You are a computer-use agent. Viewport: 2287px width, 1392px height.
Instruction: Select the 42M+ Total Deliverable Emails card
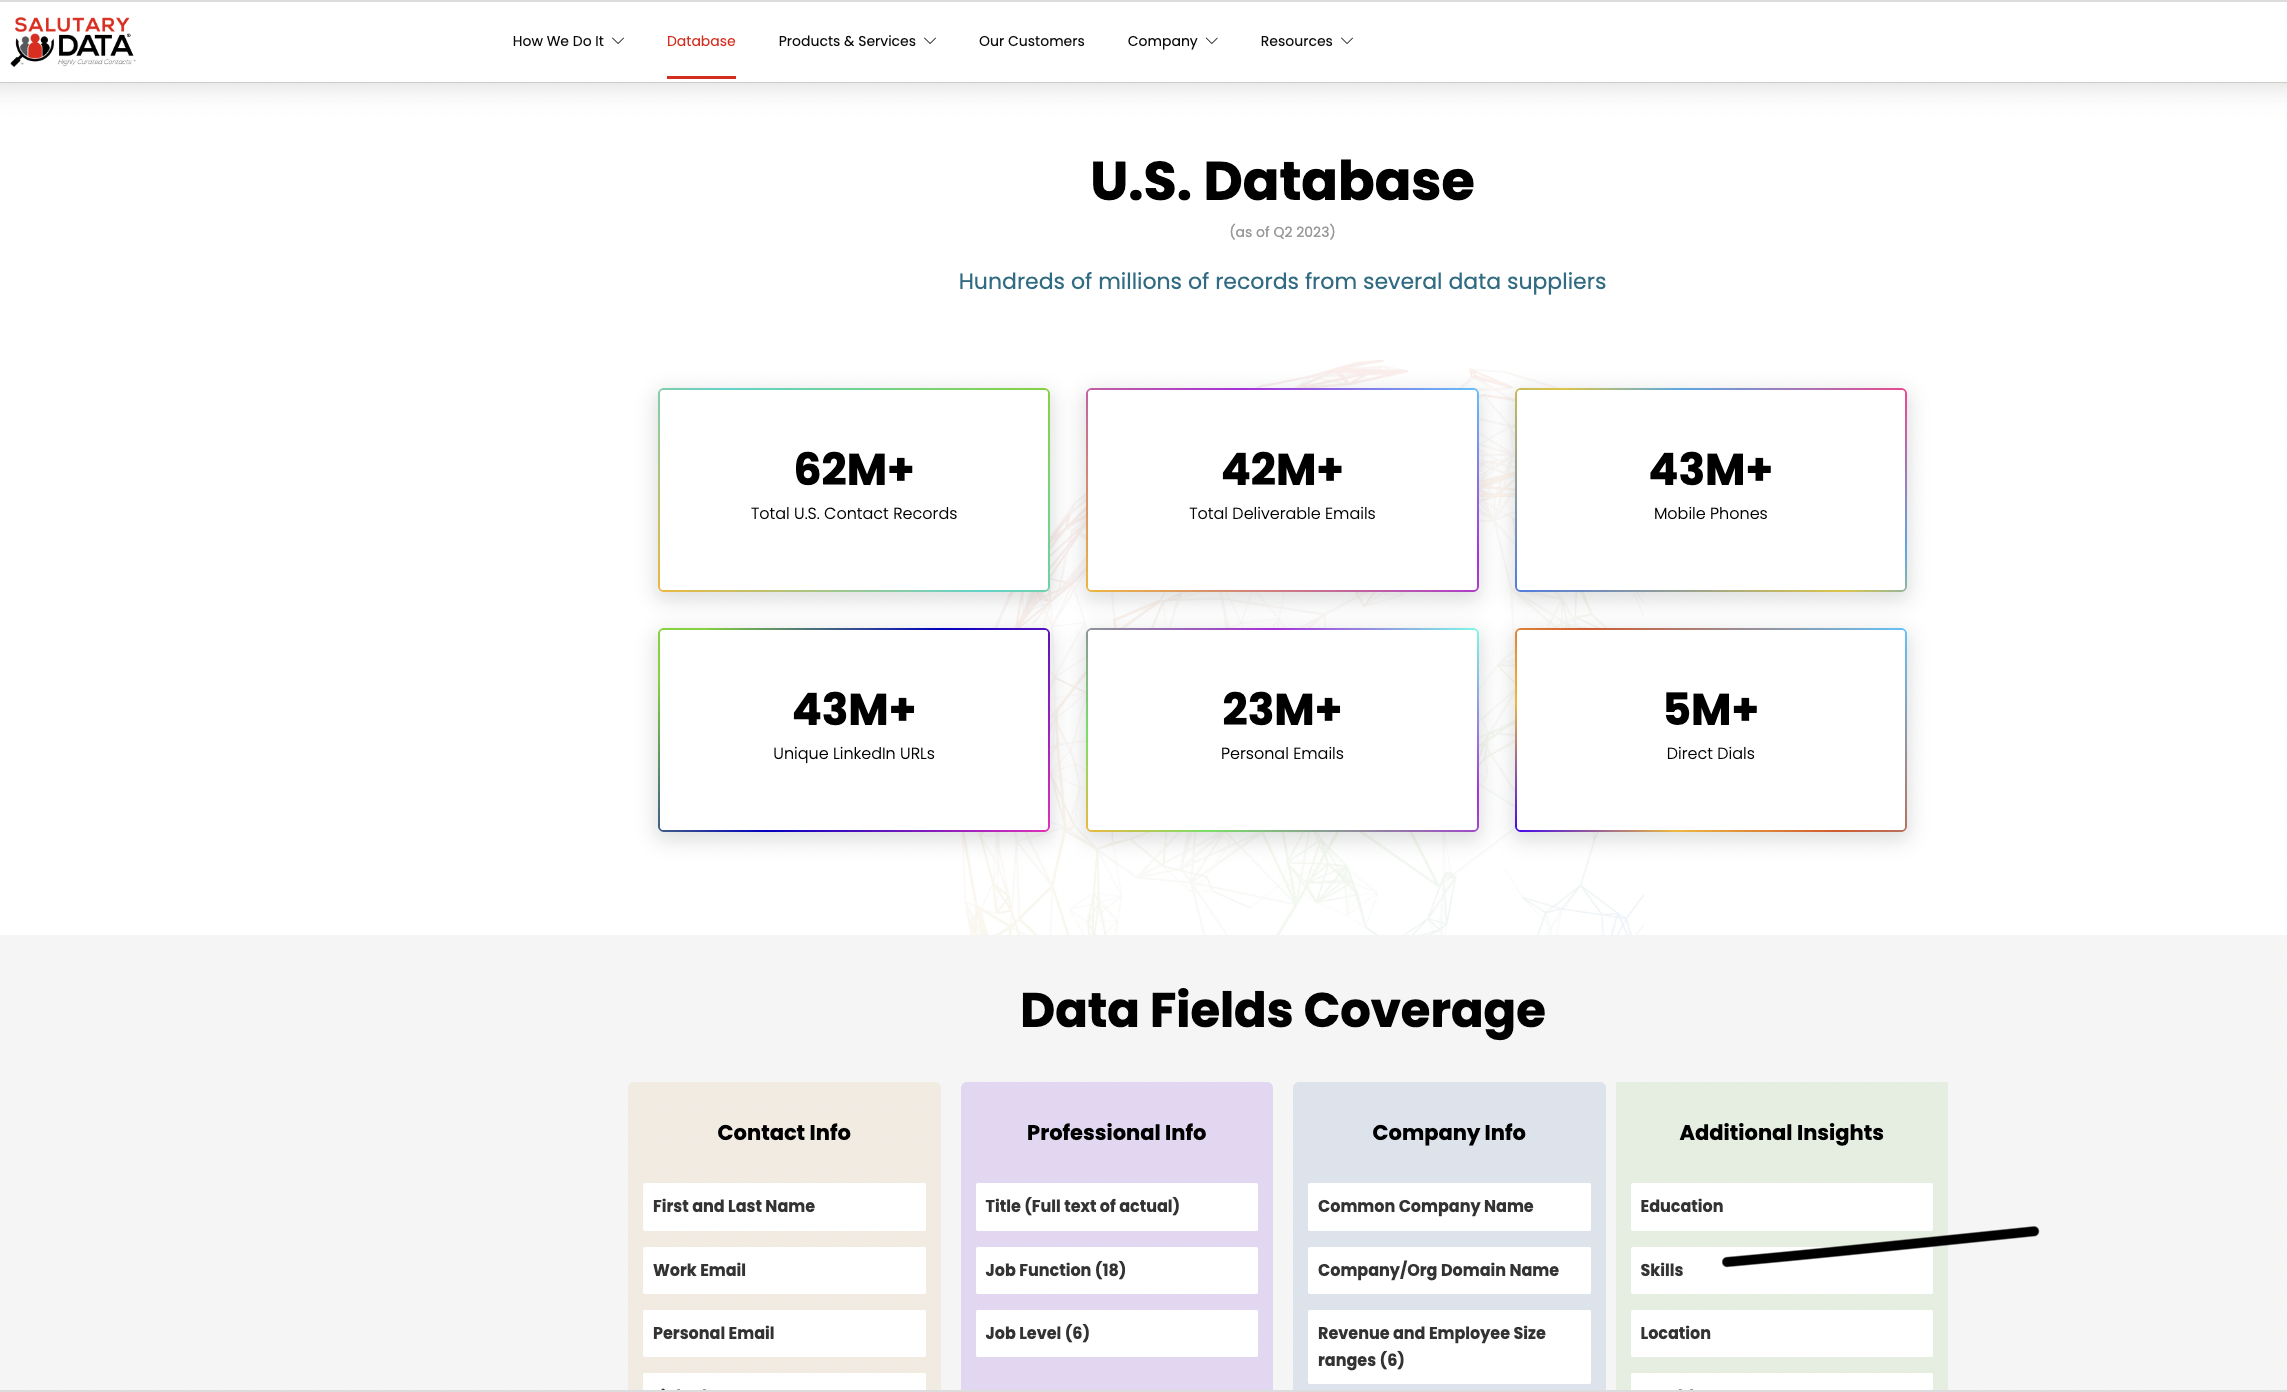pyautogui.click(x=1281, y=489)
